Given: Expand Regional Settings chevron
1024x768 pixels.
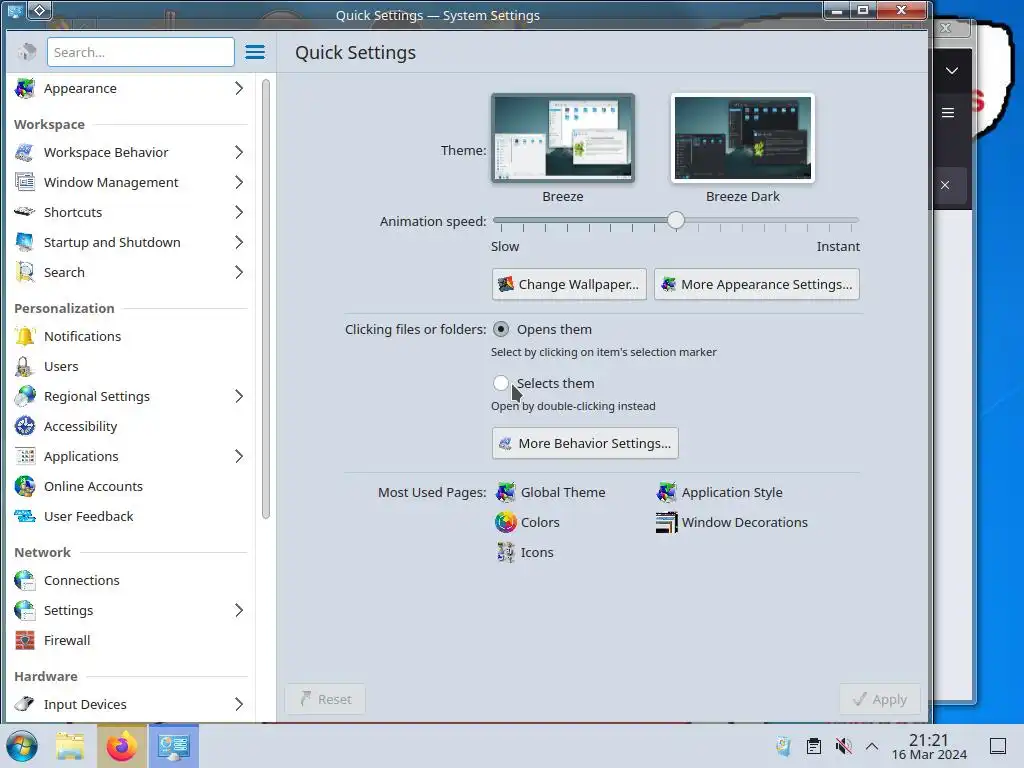Looking at the screenshot, I should pyautogui.click(x=239, y=396).
